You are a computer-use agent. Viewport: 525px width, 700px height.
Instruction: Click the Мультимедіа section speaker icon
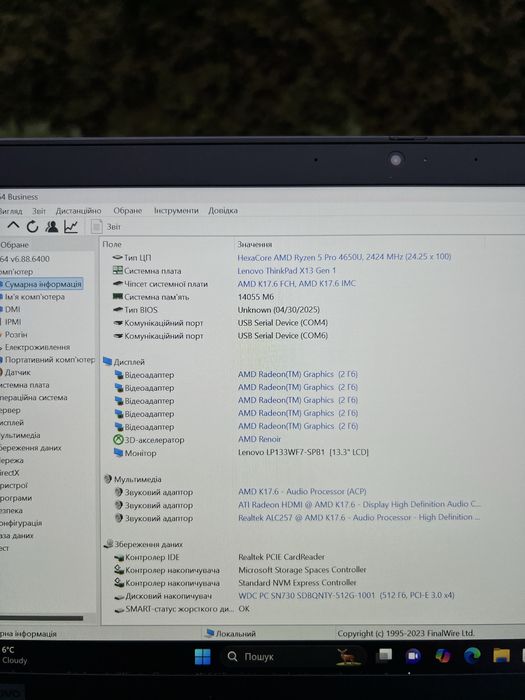click(x=108, y=479)
